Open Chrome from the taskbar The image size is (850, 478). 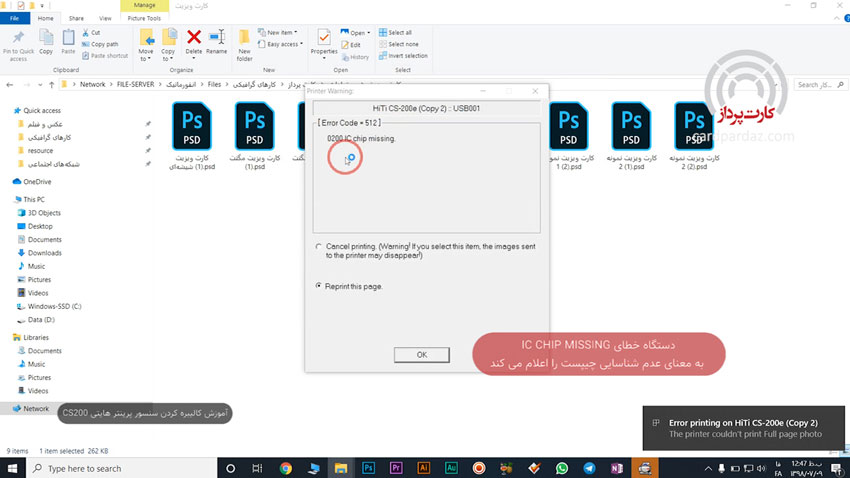tap(286, 468)
